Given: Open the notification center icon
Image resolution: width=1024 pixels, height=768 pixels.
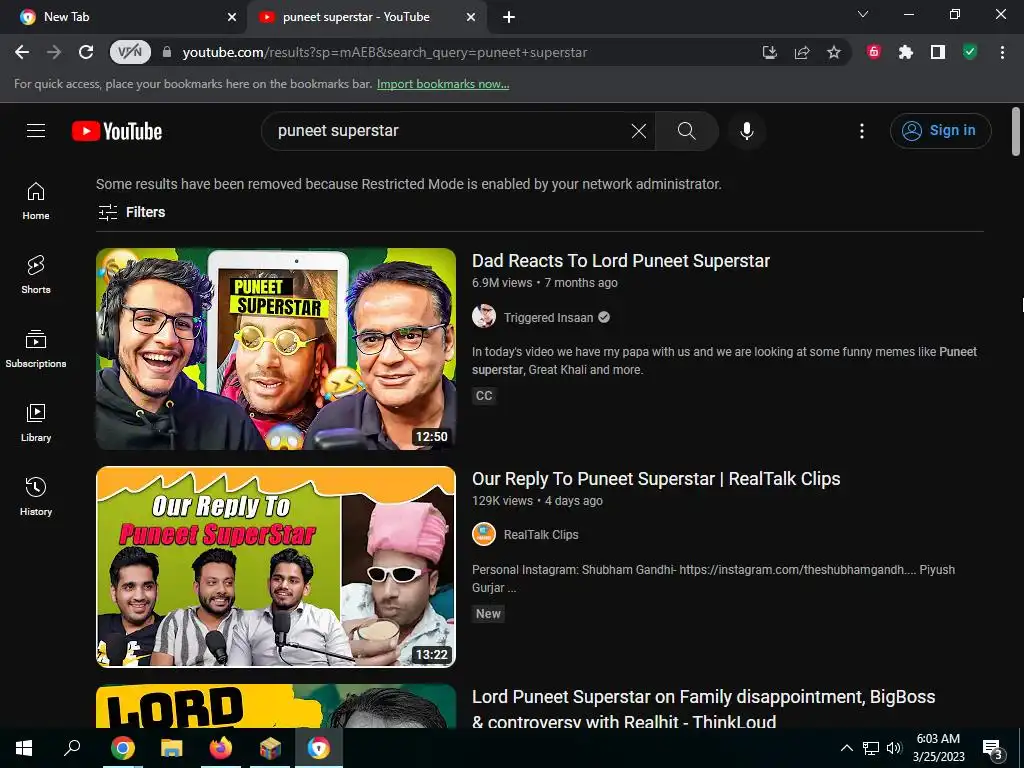Looking at the screenshot, I should [993, 750].
